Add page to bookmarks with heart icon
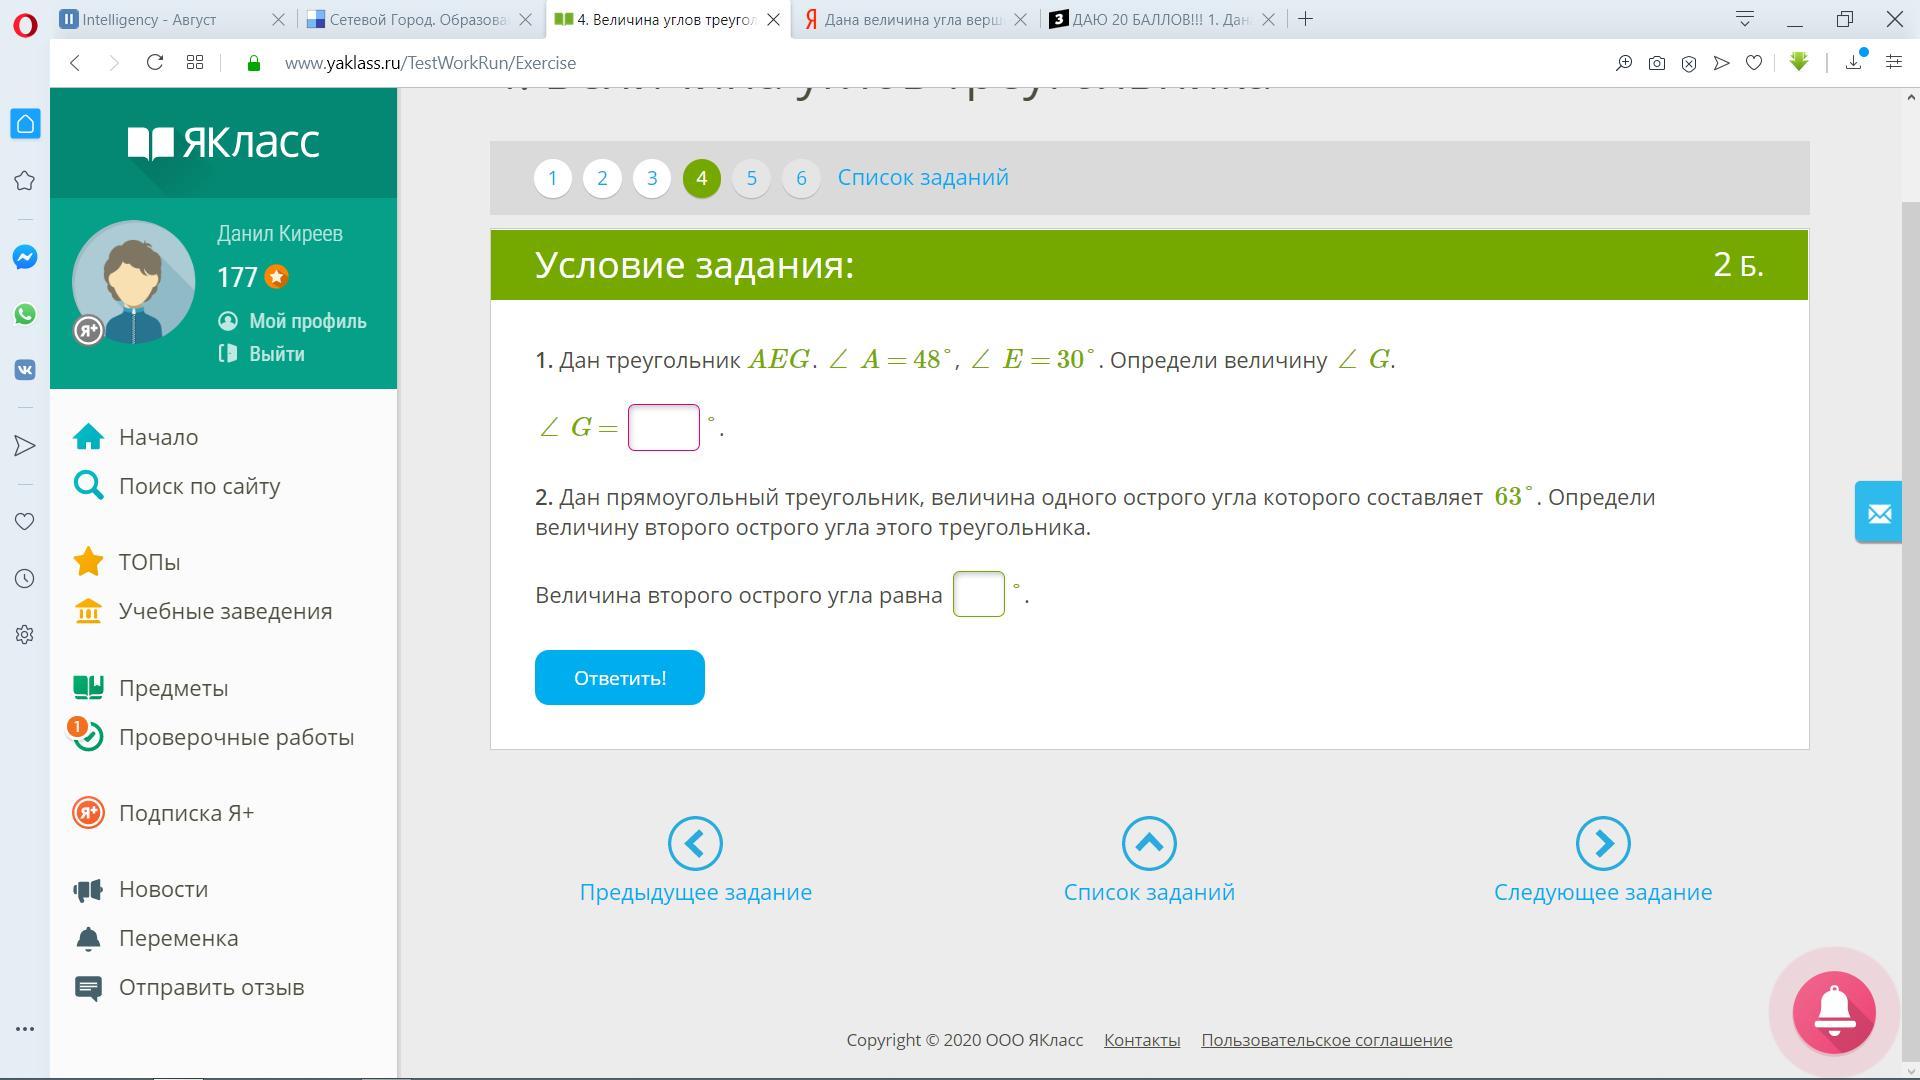 [x=1753, y=63]
